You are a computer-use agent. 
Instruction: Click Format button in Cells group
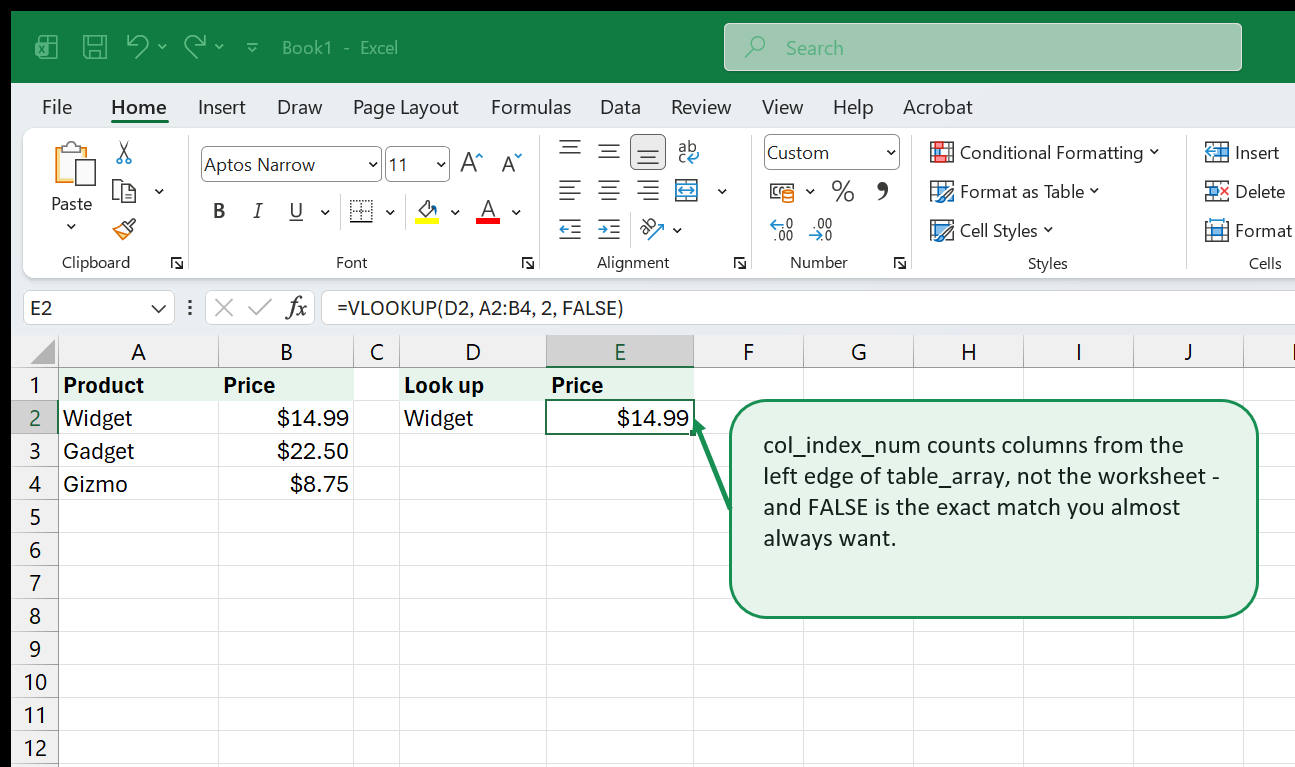pyautogui.click(x=1249, y=230)
